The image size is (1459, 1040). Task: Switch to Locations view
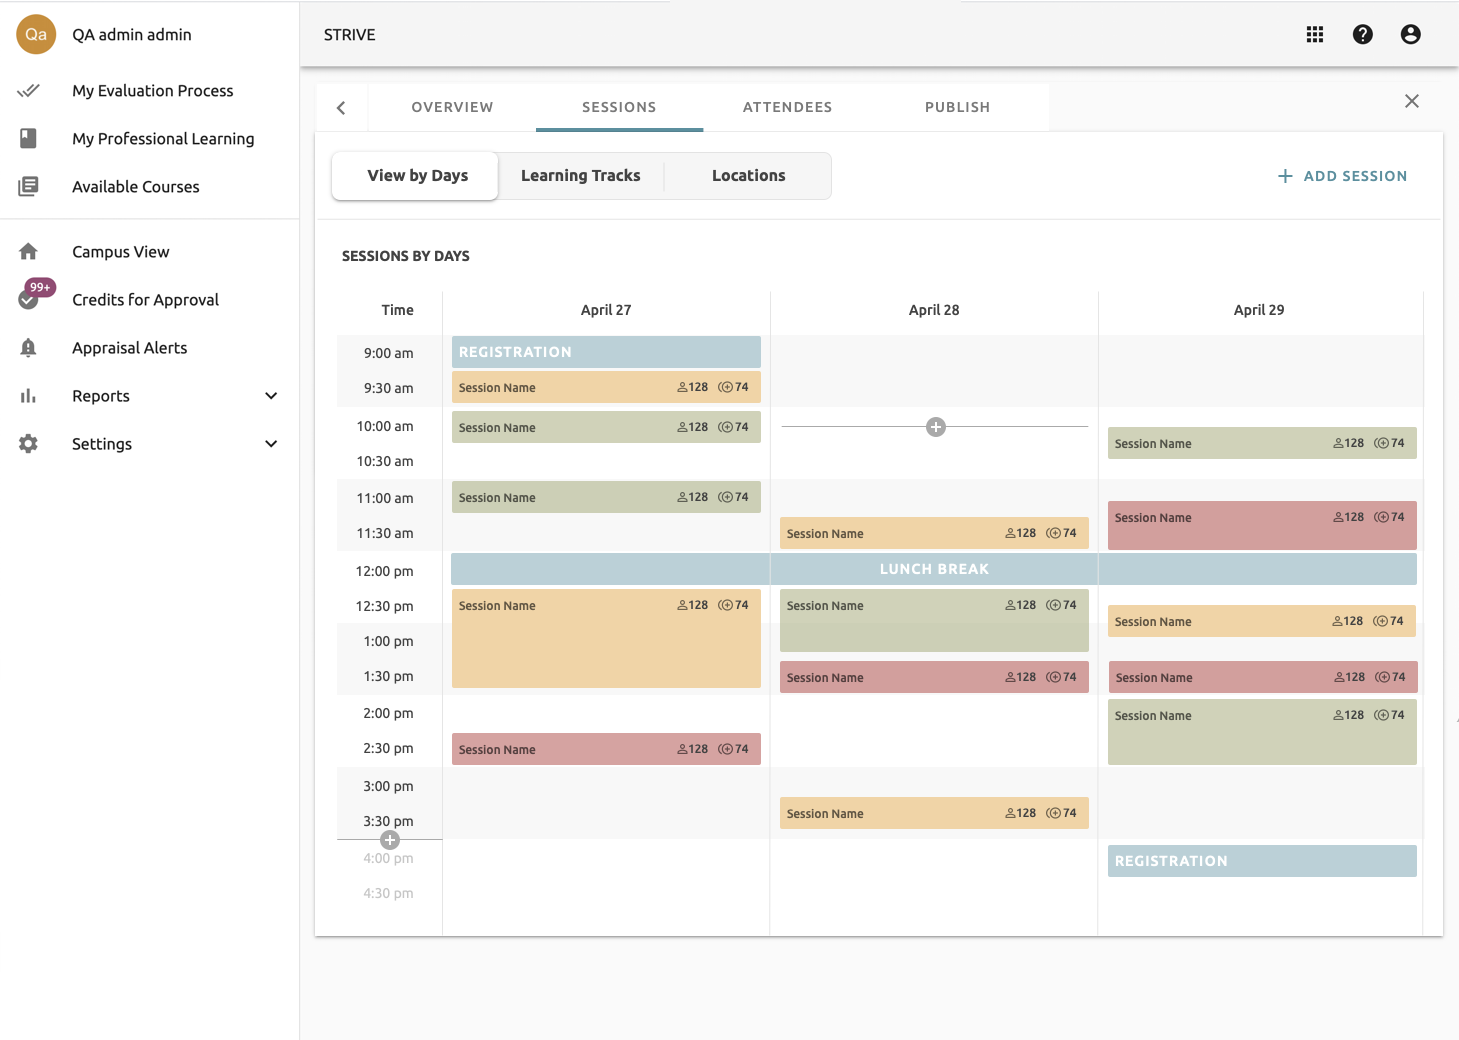click(x=748, y=176)
